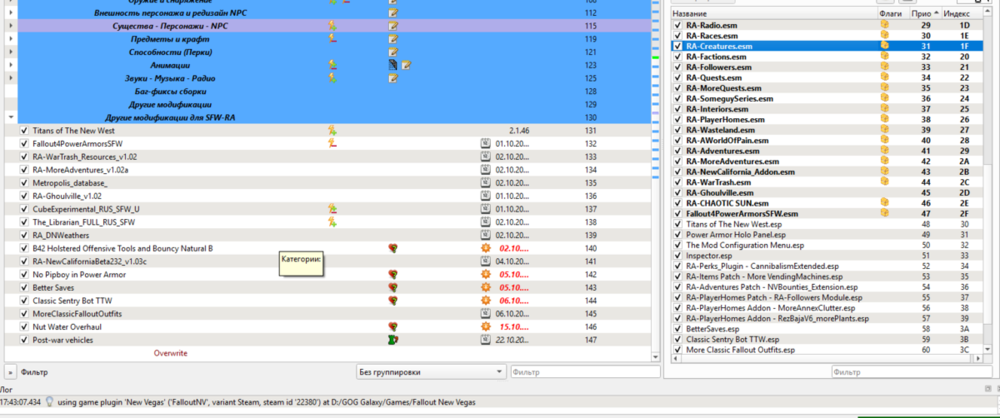Expand Существа - Персонажи - NPC separator
The width and height of the screenshot is (1000, 418).
point(11,26)
